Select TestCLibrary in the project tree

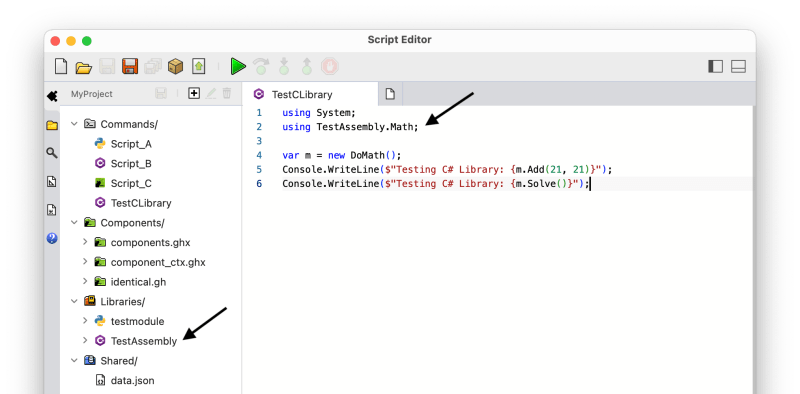141,203
